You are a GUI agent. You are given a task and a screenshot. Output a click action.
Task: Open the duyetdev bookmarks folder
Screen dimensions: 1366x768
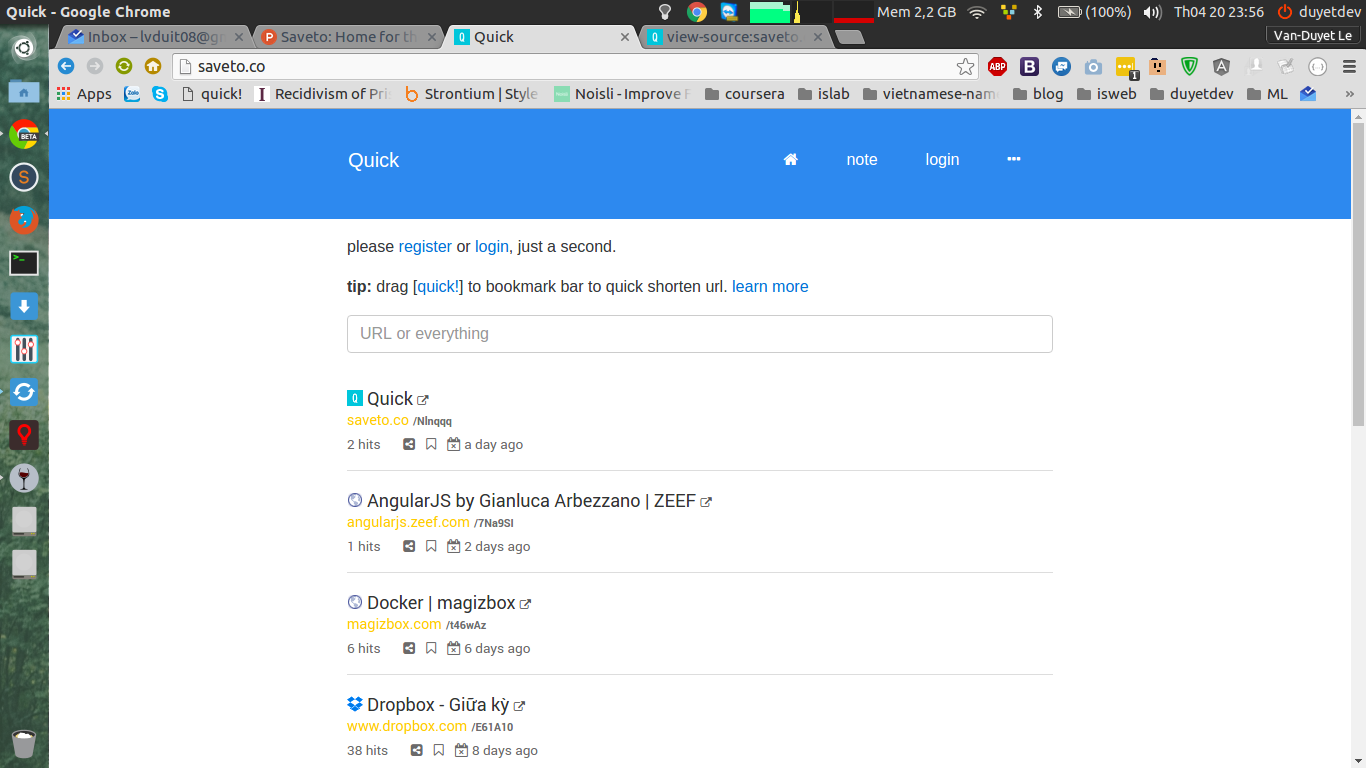pos(1192,94)
